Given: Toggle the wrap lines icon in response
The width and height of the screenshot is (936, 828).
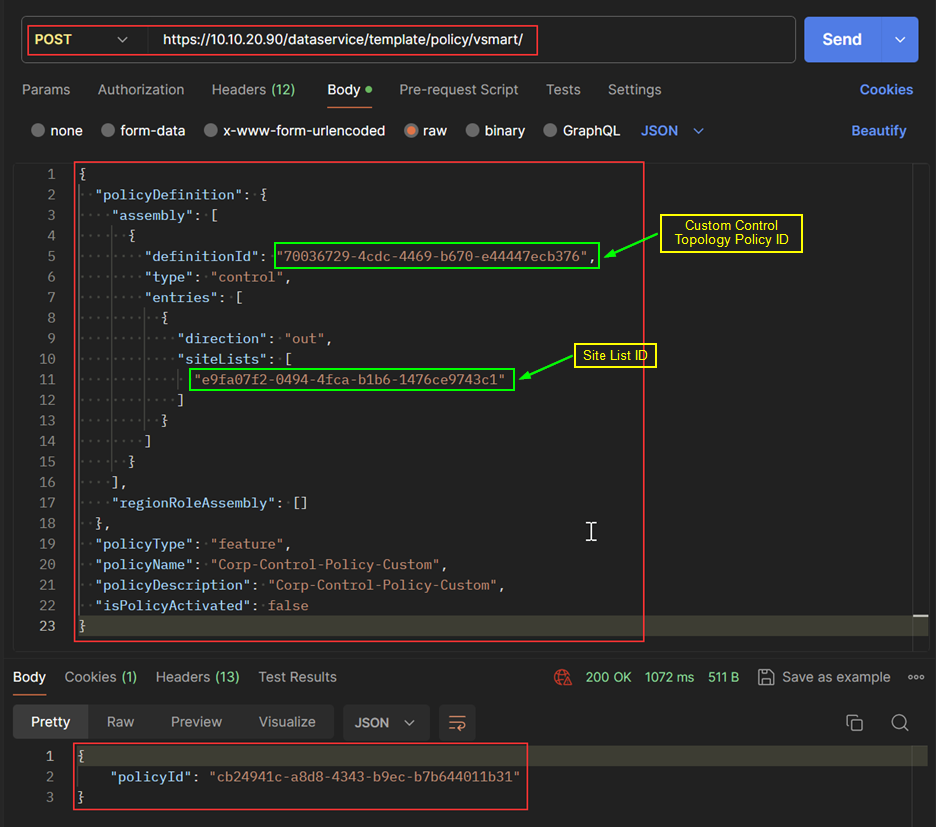Looking at the screenshot, I should tap(457, 722).
